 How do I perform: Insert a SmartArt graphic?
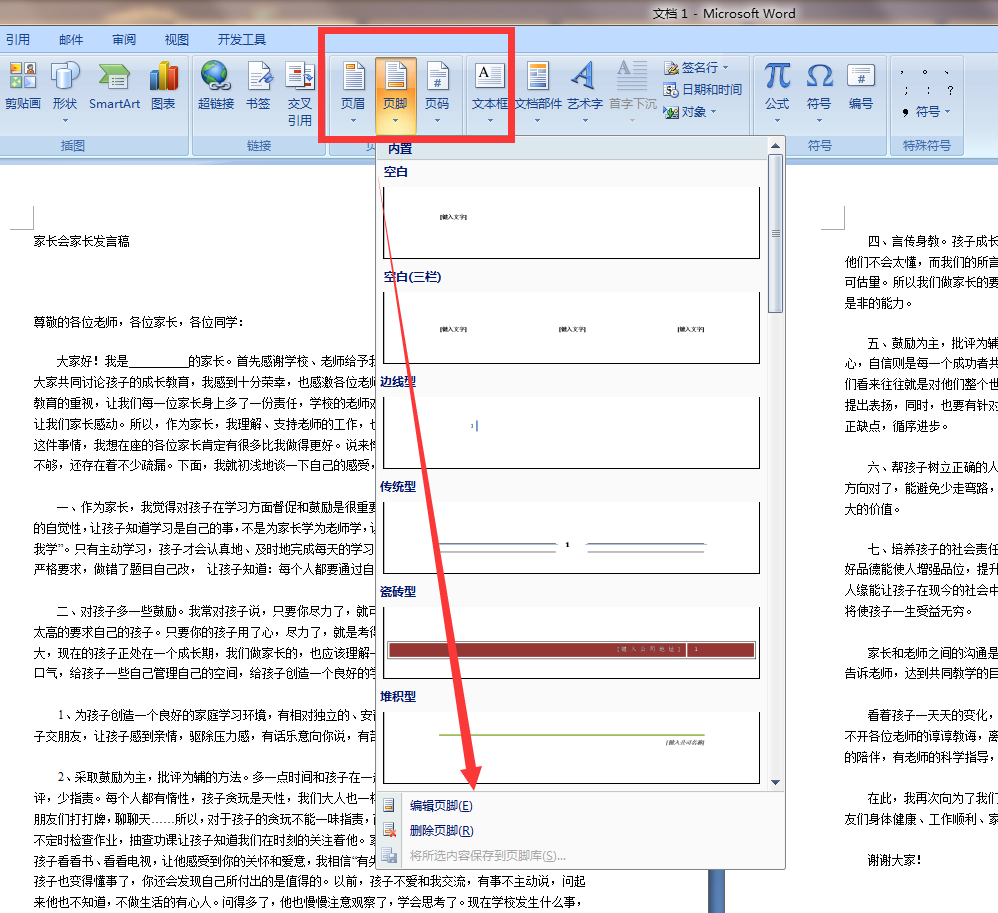click(x=115, y=88)
